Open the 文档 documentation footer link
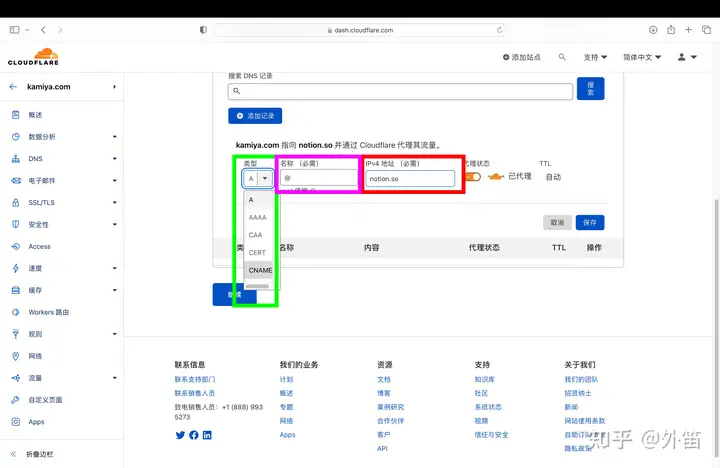 click(384, 379)
